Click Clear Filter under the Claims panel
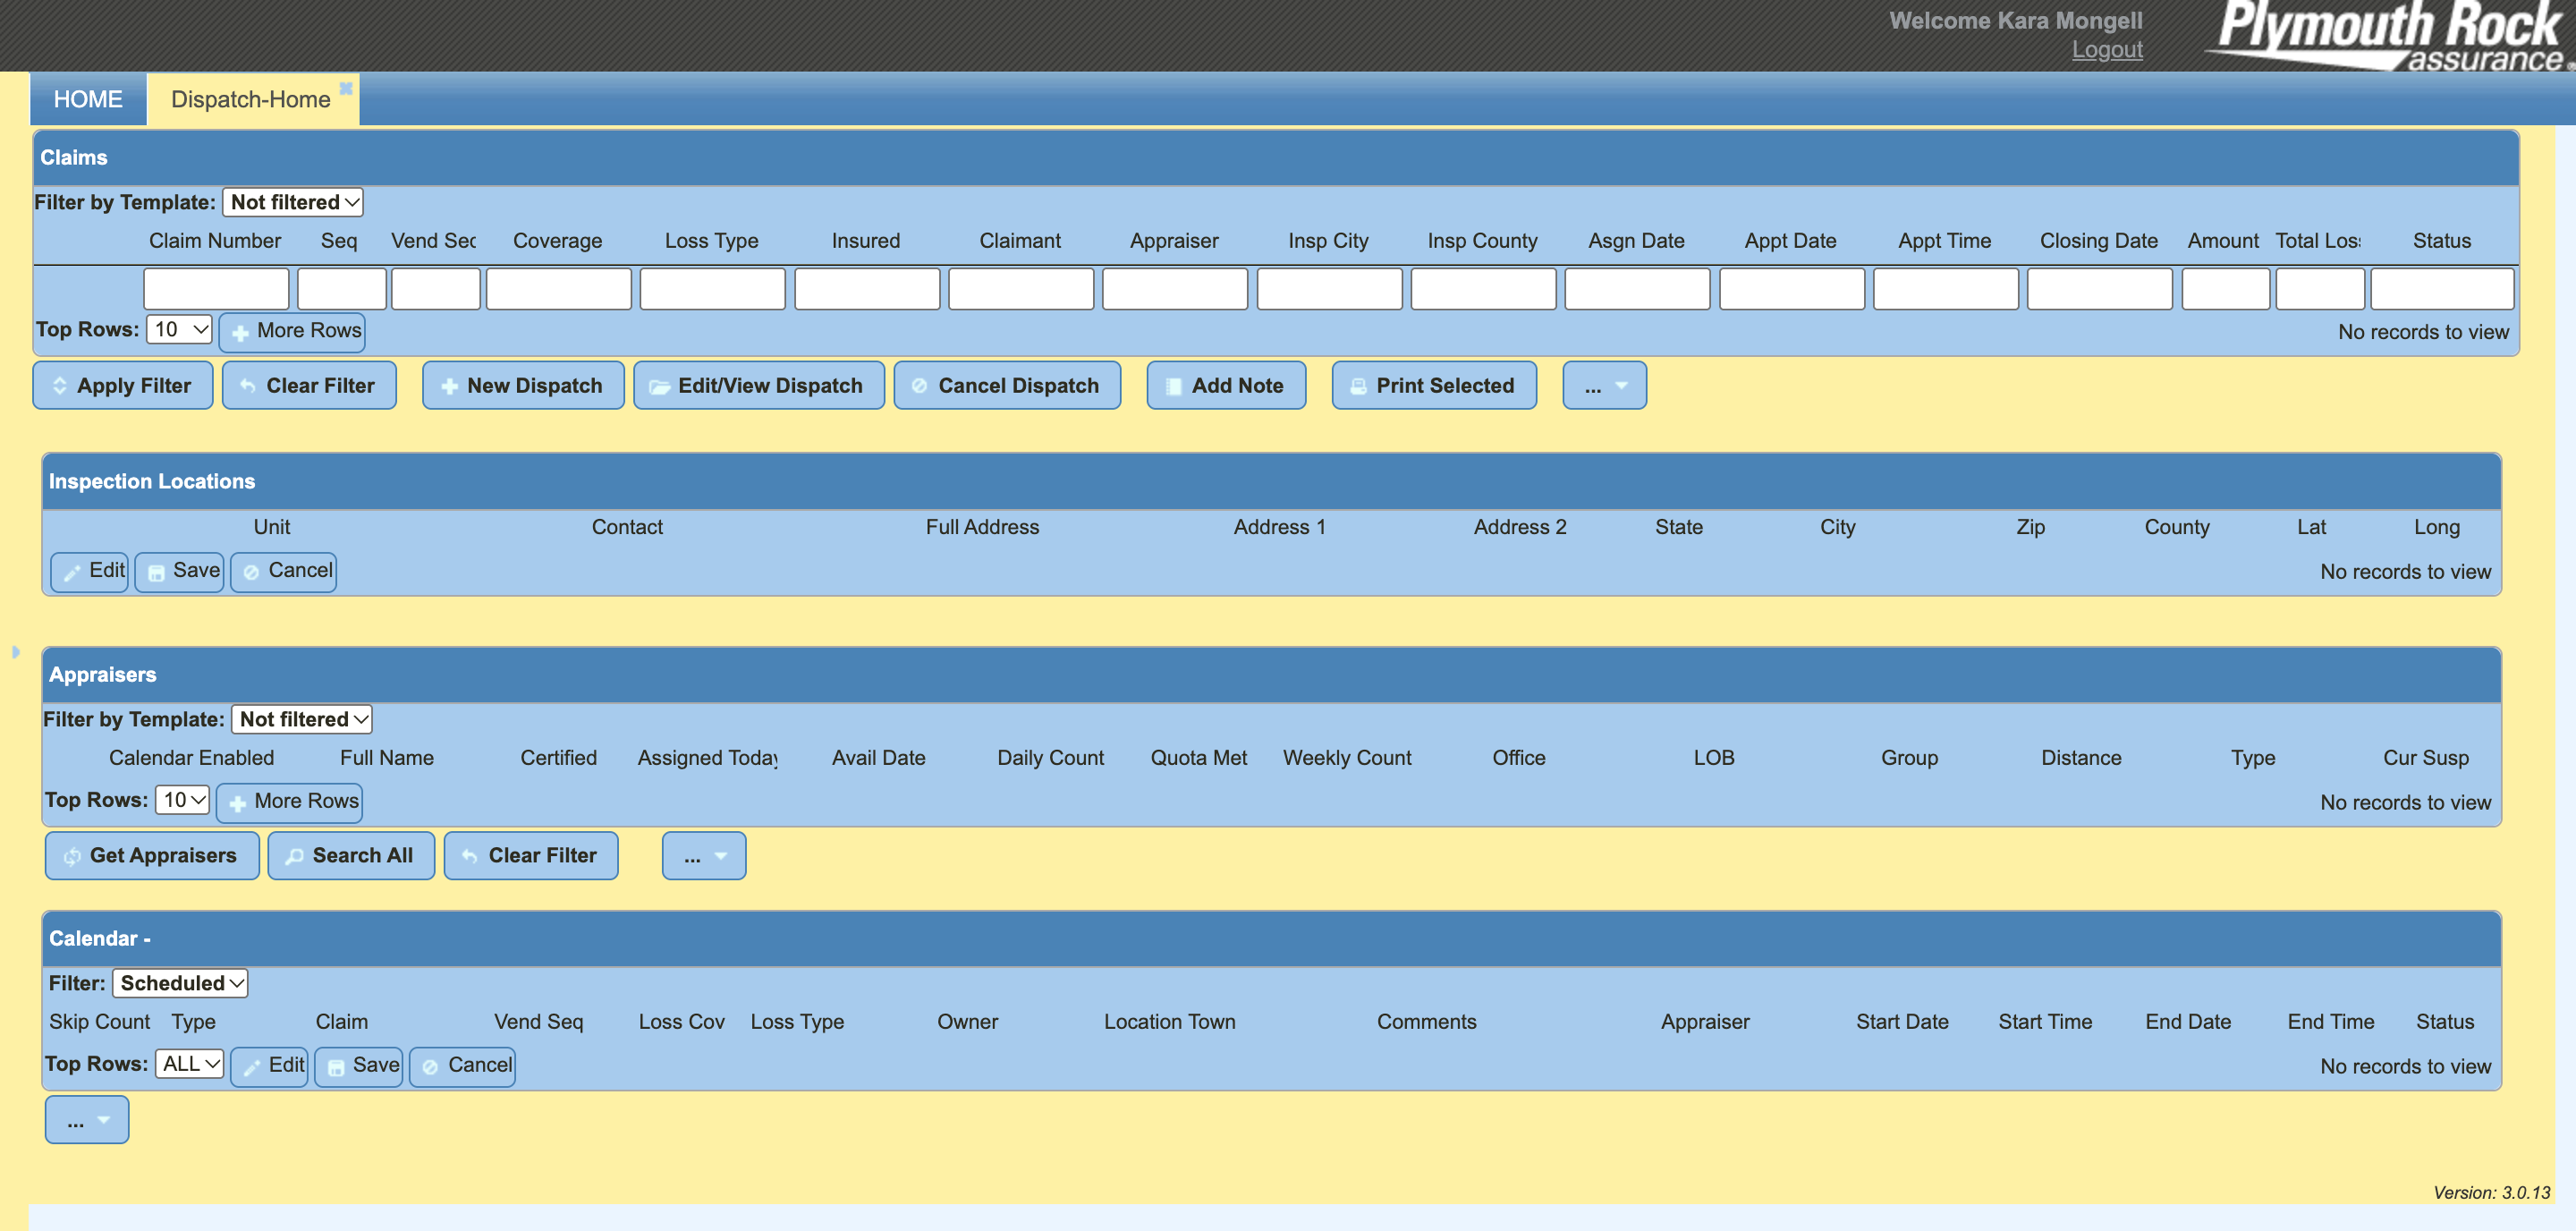Image resolution: width=2576 pixels, height=1231 pixels. click(x=309, y=385)
